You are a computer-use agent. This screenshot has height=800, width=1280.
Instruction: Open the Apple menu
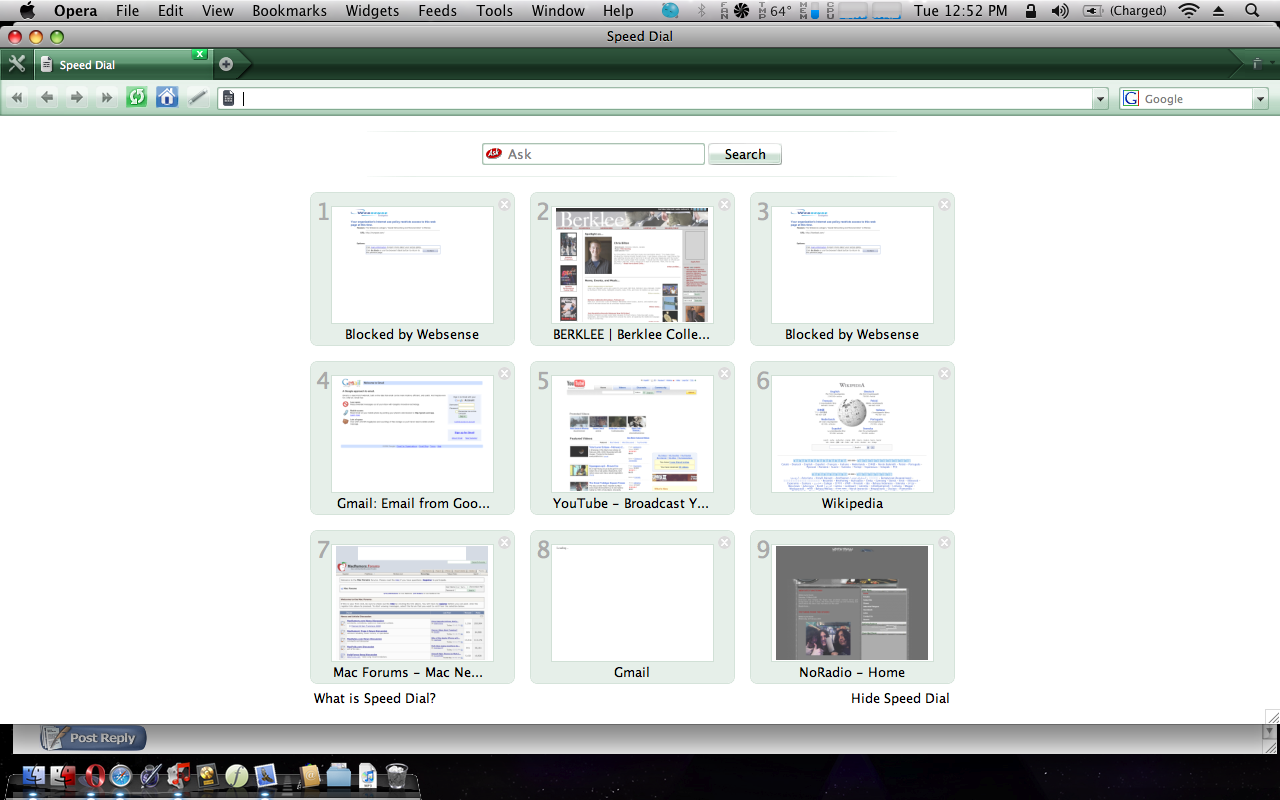[x=27, y=11]
